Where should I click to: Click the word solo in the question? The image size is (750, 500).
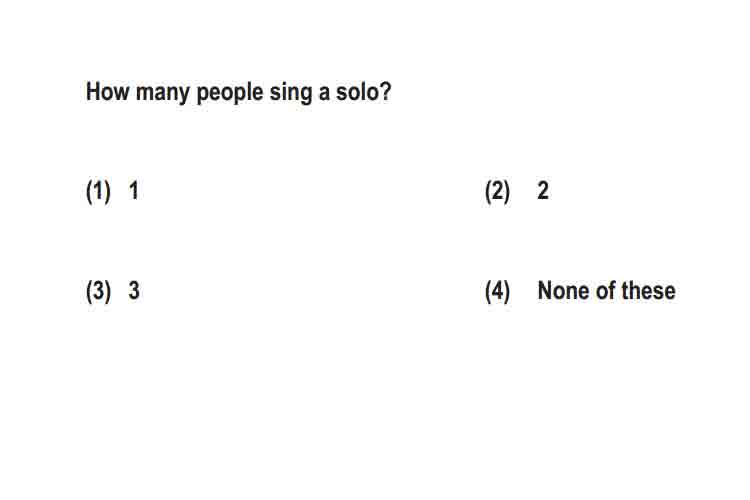click(x=357, y=91)
